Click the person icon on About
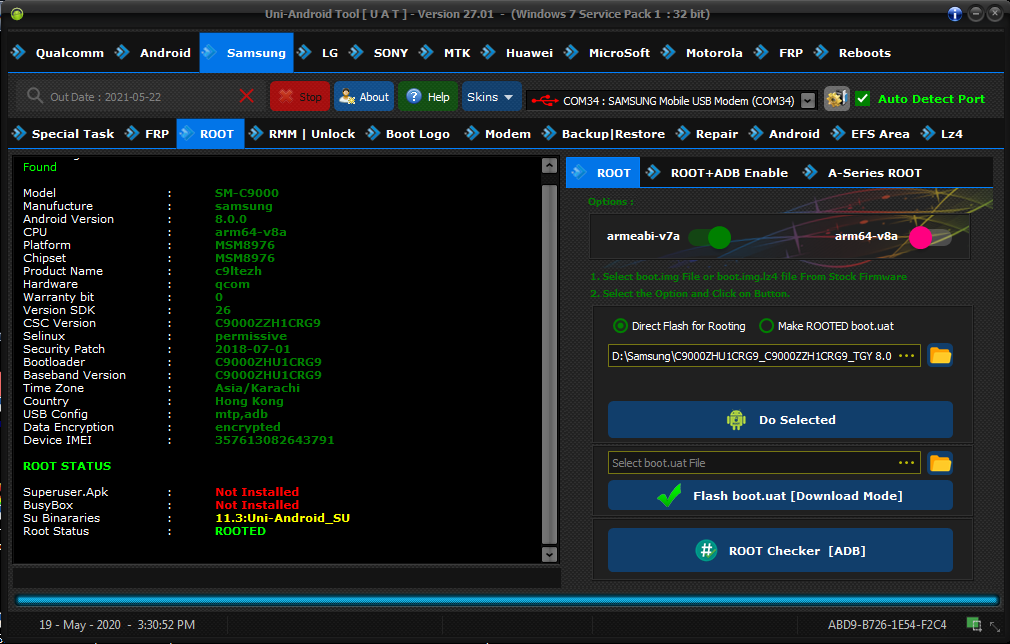Screen dimensions: 1010x644 (x=347, y=97)
